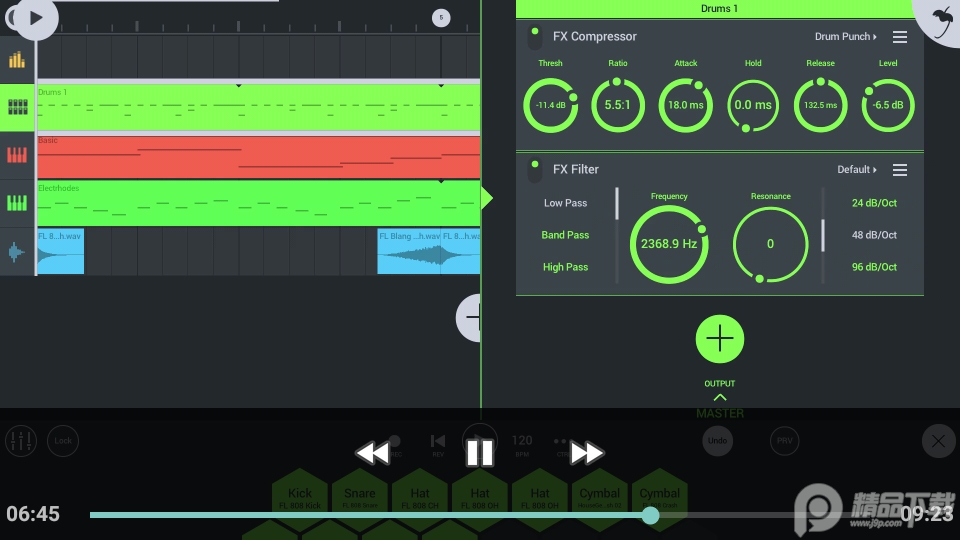The height and width of the screenshot is (540, 960).
Task: Click the Level knob showing -6.5 dB
Action: point(888,105)
